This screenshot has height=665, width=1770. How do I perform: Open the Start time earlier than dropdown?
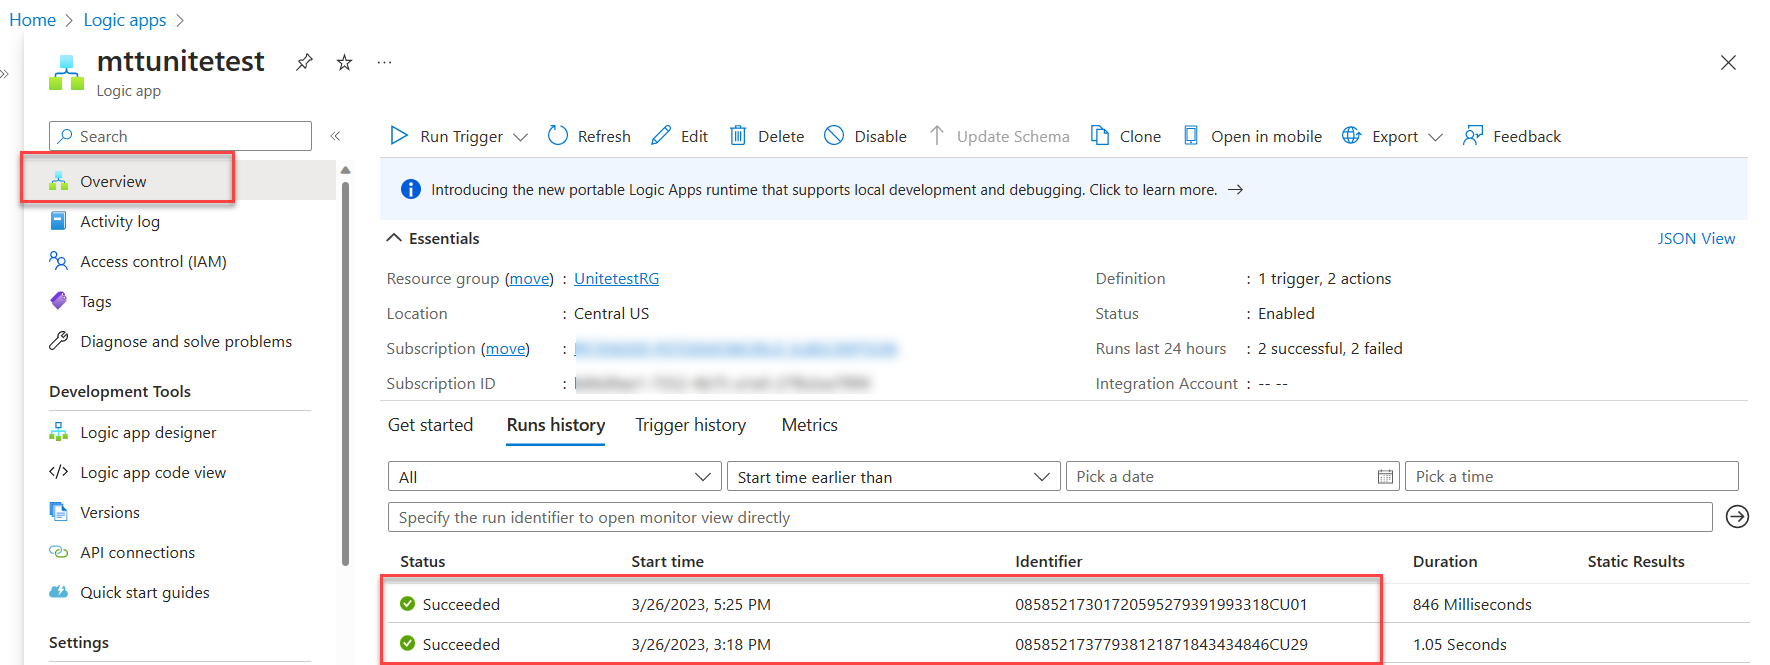[893, 477]
